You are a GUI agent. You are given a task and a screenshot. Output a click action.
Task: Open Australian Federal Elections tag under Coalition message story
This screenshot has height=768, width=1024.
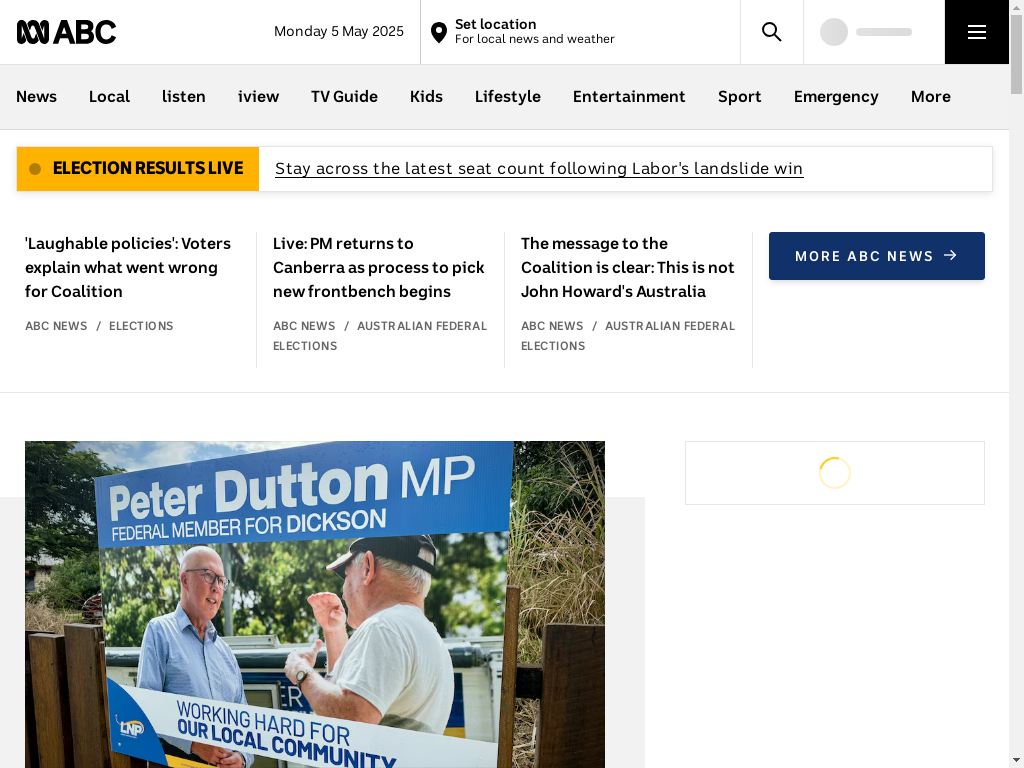[628, 336]
